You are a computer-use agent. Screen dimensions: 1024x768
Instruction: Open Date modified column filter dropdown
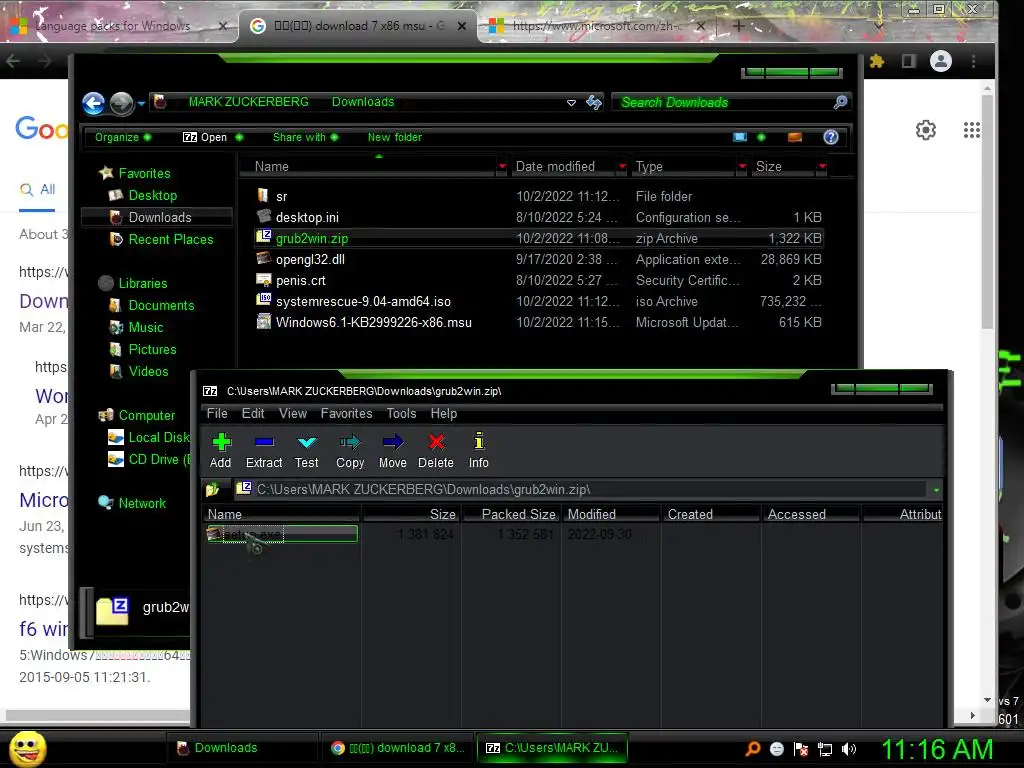pos(622,167)
